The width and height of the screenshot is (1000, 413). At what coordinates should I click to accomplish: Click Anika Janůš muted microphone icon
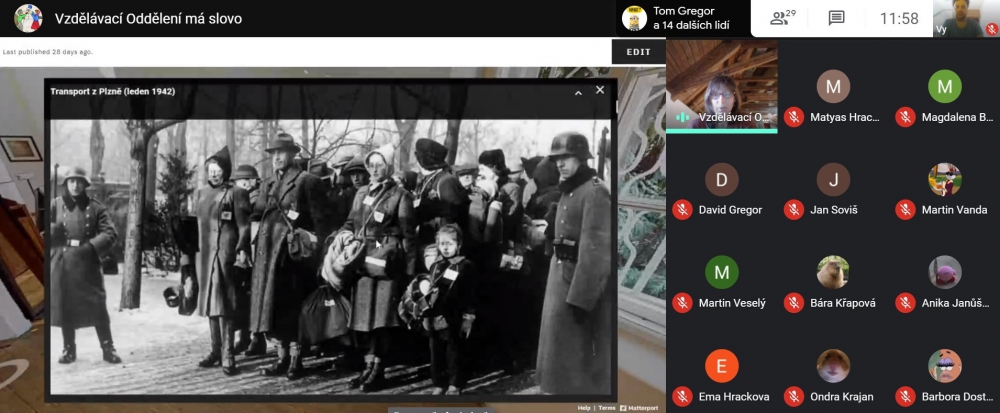[905, 303]
